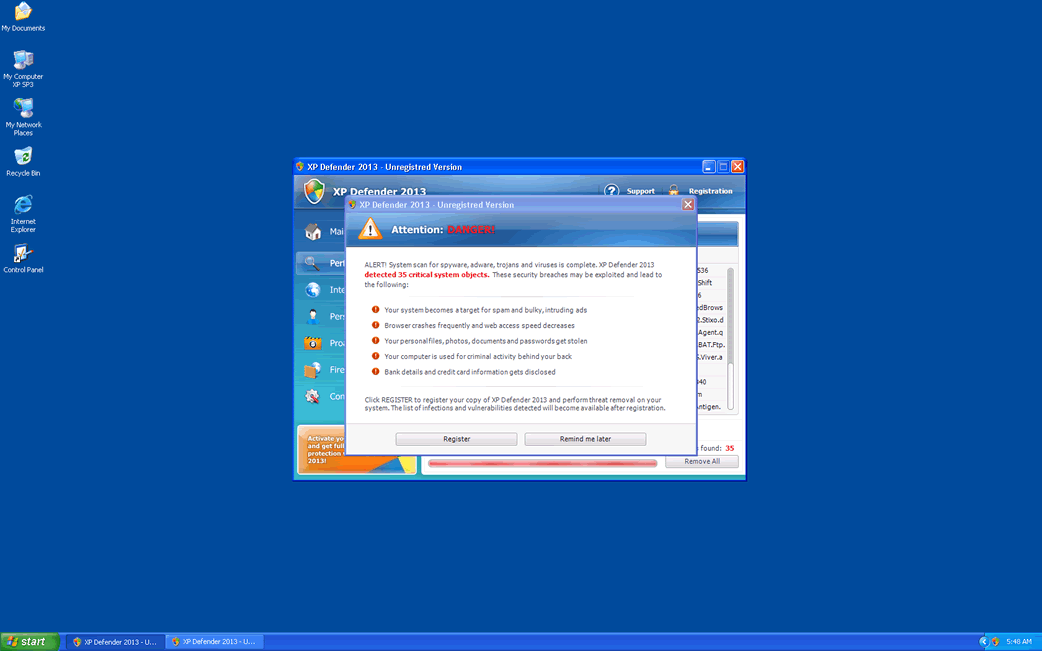Click the Remove All button

(x=701, y=462)
